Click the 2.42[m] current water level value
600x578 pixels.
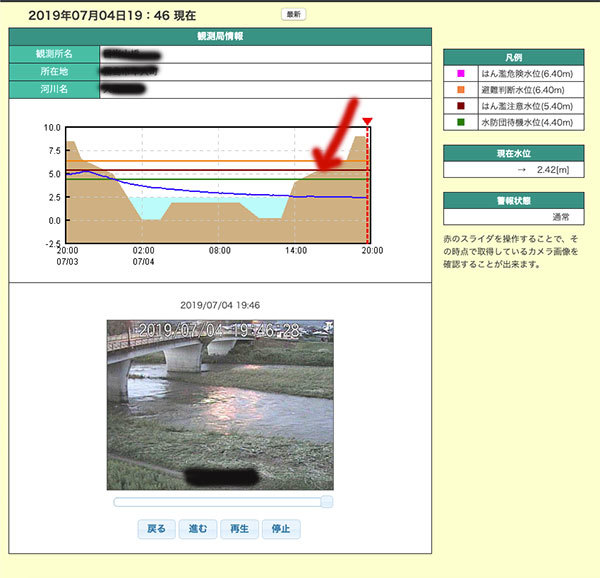[x=557, y=170]
